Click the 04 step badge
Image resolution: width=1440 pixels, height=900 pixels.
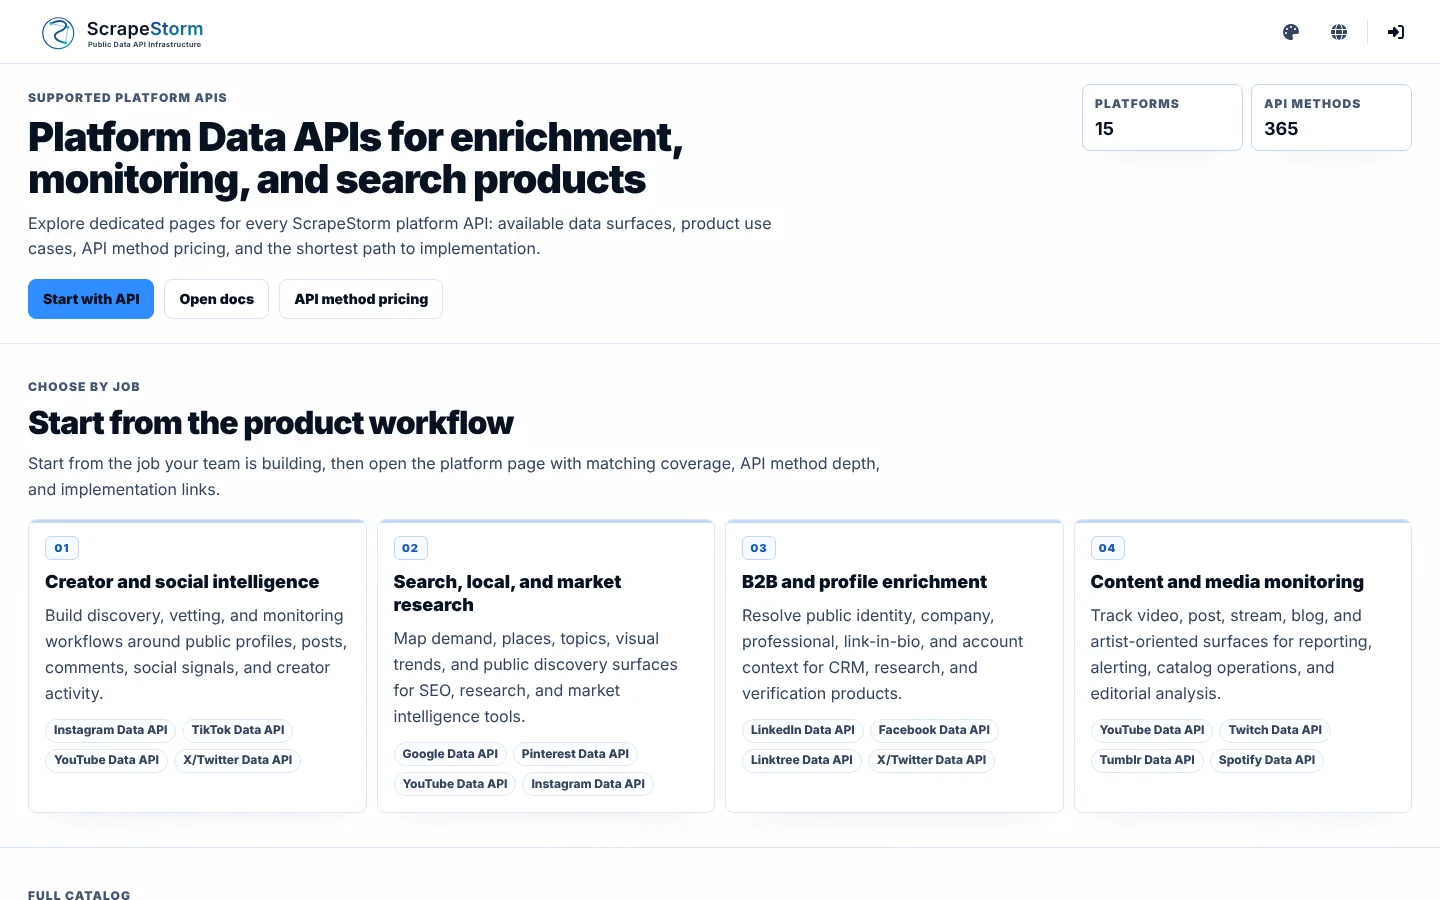point(1107,548)
